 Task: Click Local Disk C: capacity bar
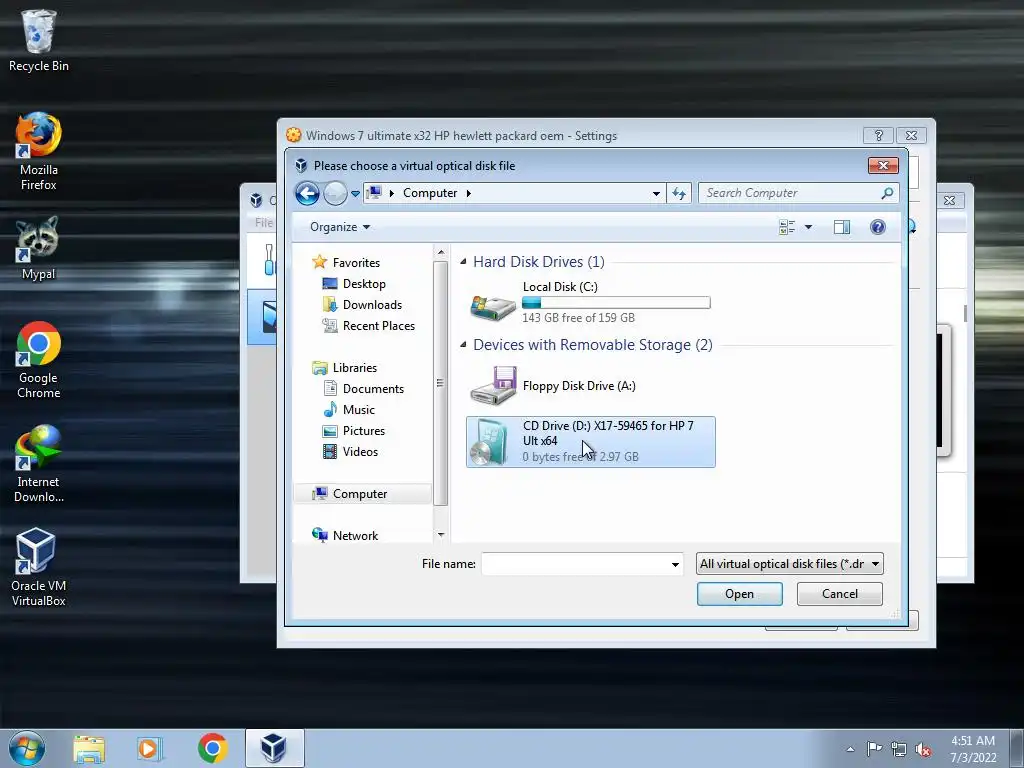click(616, 302)
